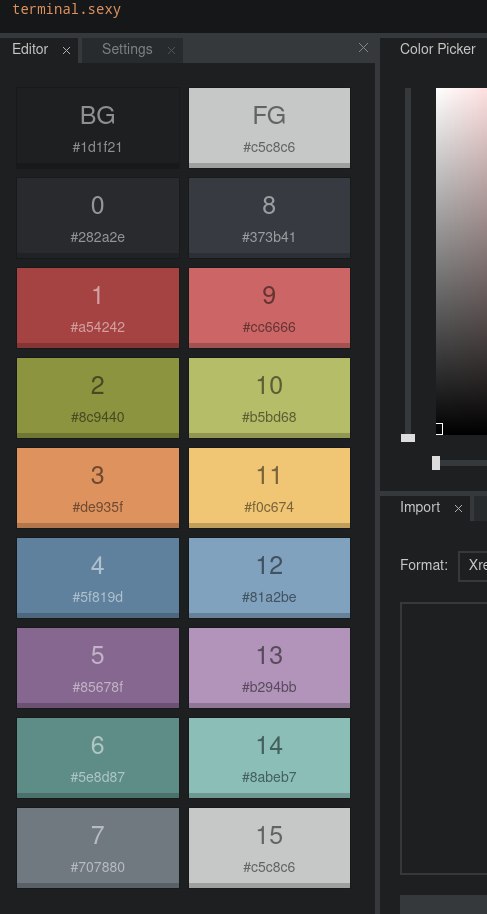Pick color 8 swatch #373b41
This screenshot has width=487, height=914.
269,218
